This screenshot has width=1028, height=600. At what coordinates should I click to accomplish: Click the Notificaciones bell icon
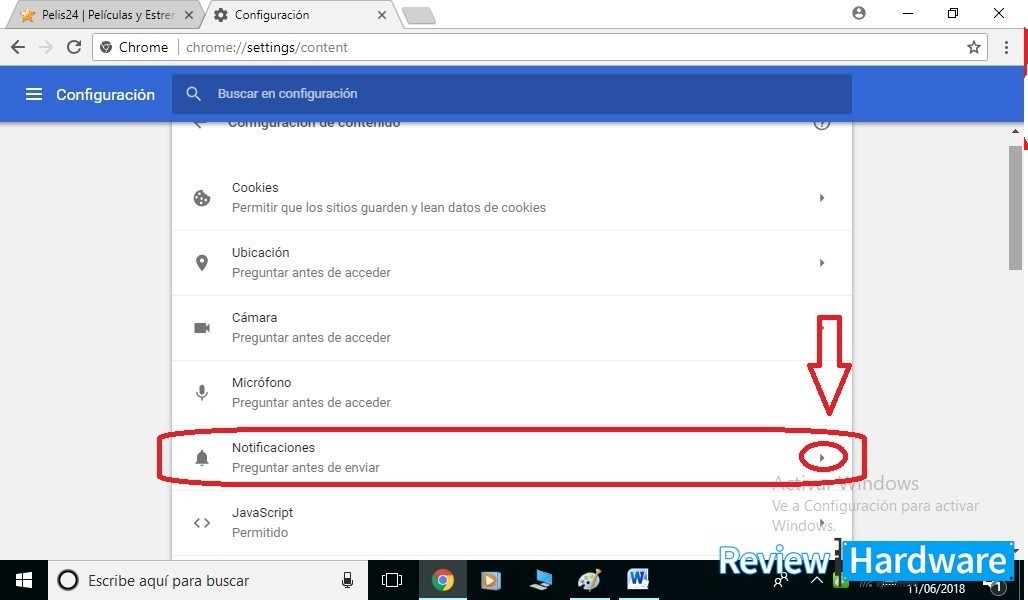(202, 458)
